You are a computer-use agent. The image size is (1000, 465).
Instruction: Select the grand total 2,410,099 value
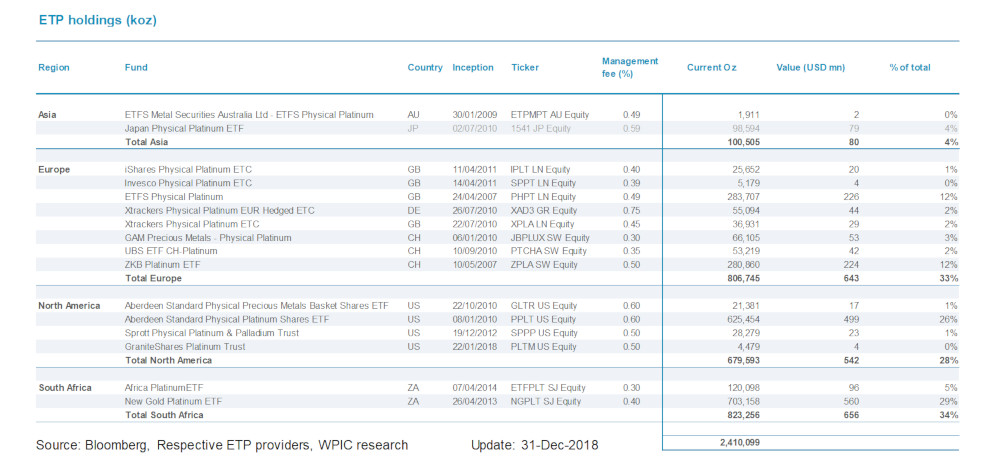click(739, 441)
